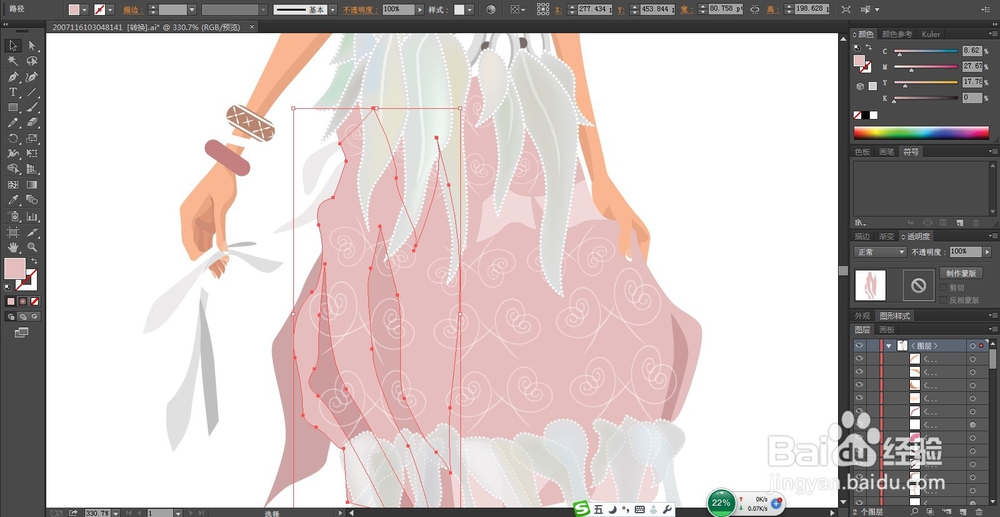Set toolbox paint mode to Gradient
The image size is (1000, 517).
click(x=23, y=301)
